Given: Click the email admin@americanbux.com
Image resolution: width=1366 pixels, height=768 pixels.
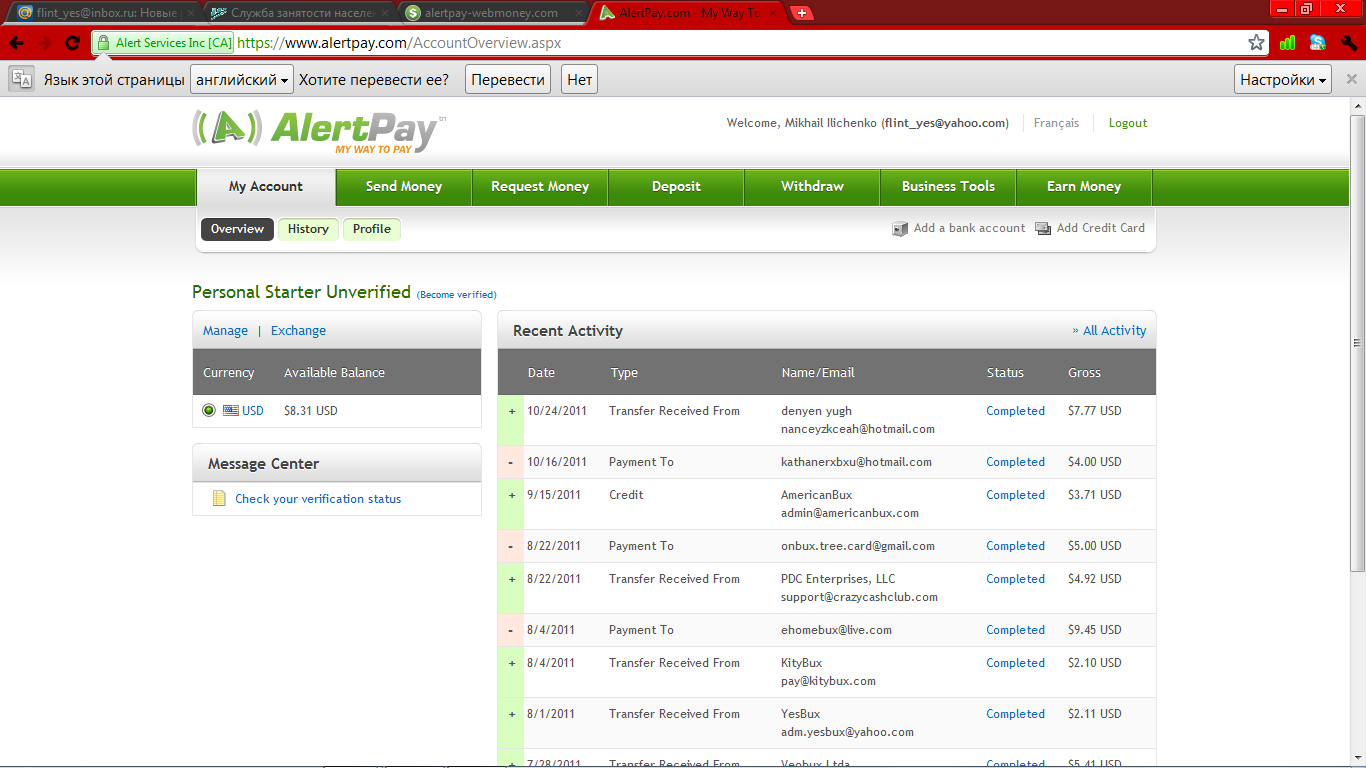Looking at the screenshot, I should point(850,513).
